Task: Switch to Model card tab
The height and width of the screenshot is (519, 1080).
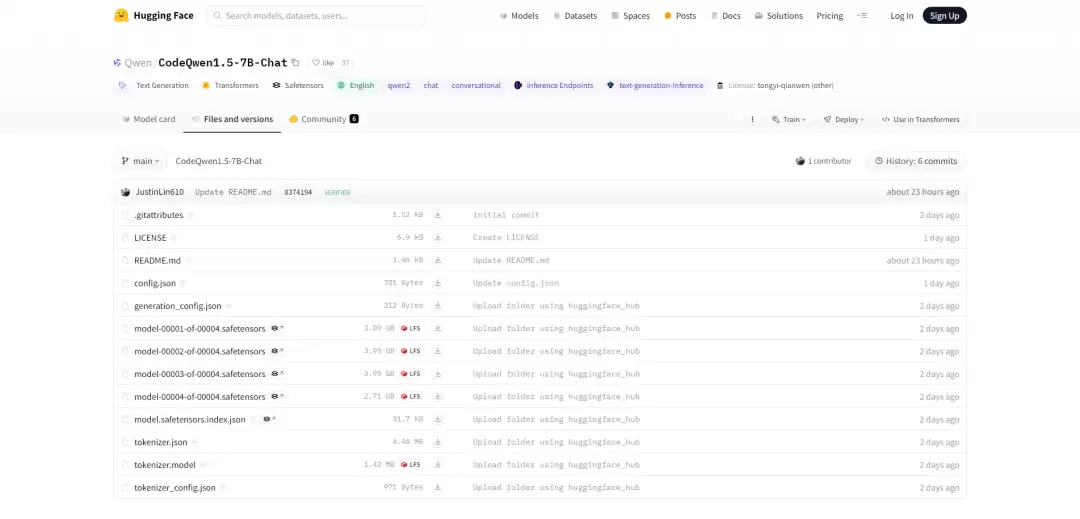Action: (x=149, y=120)
